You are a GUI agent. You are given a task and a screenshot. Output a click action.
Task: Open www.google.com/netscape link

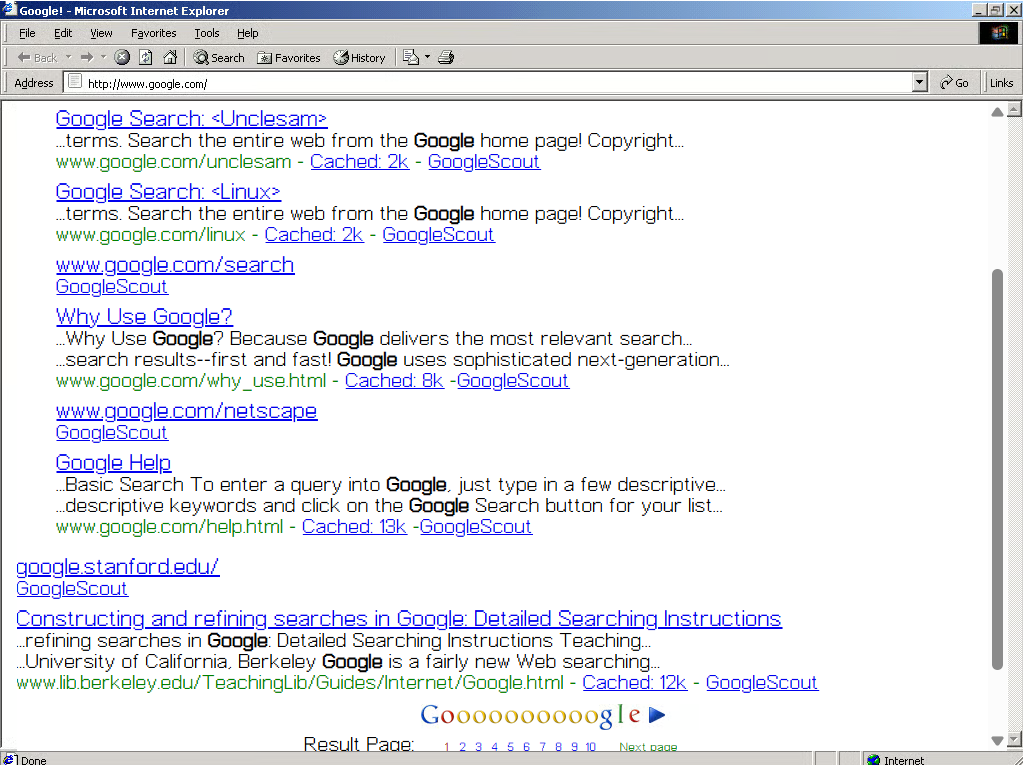[x=187, y=411]
